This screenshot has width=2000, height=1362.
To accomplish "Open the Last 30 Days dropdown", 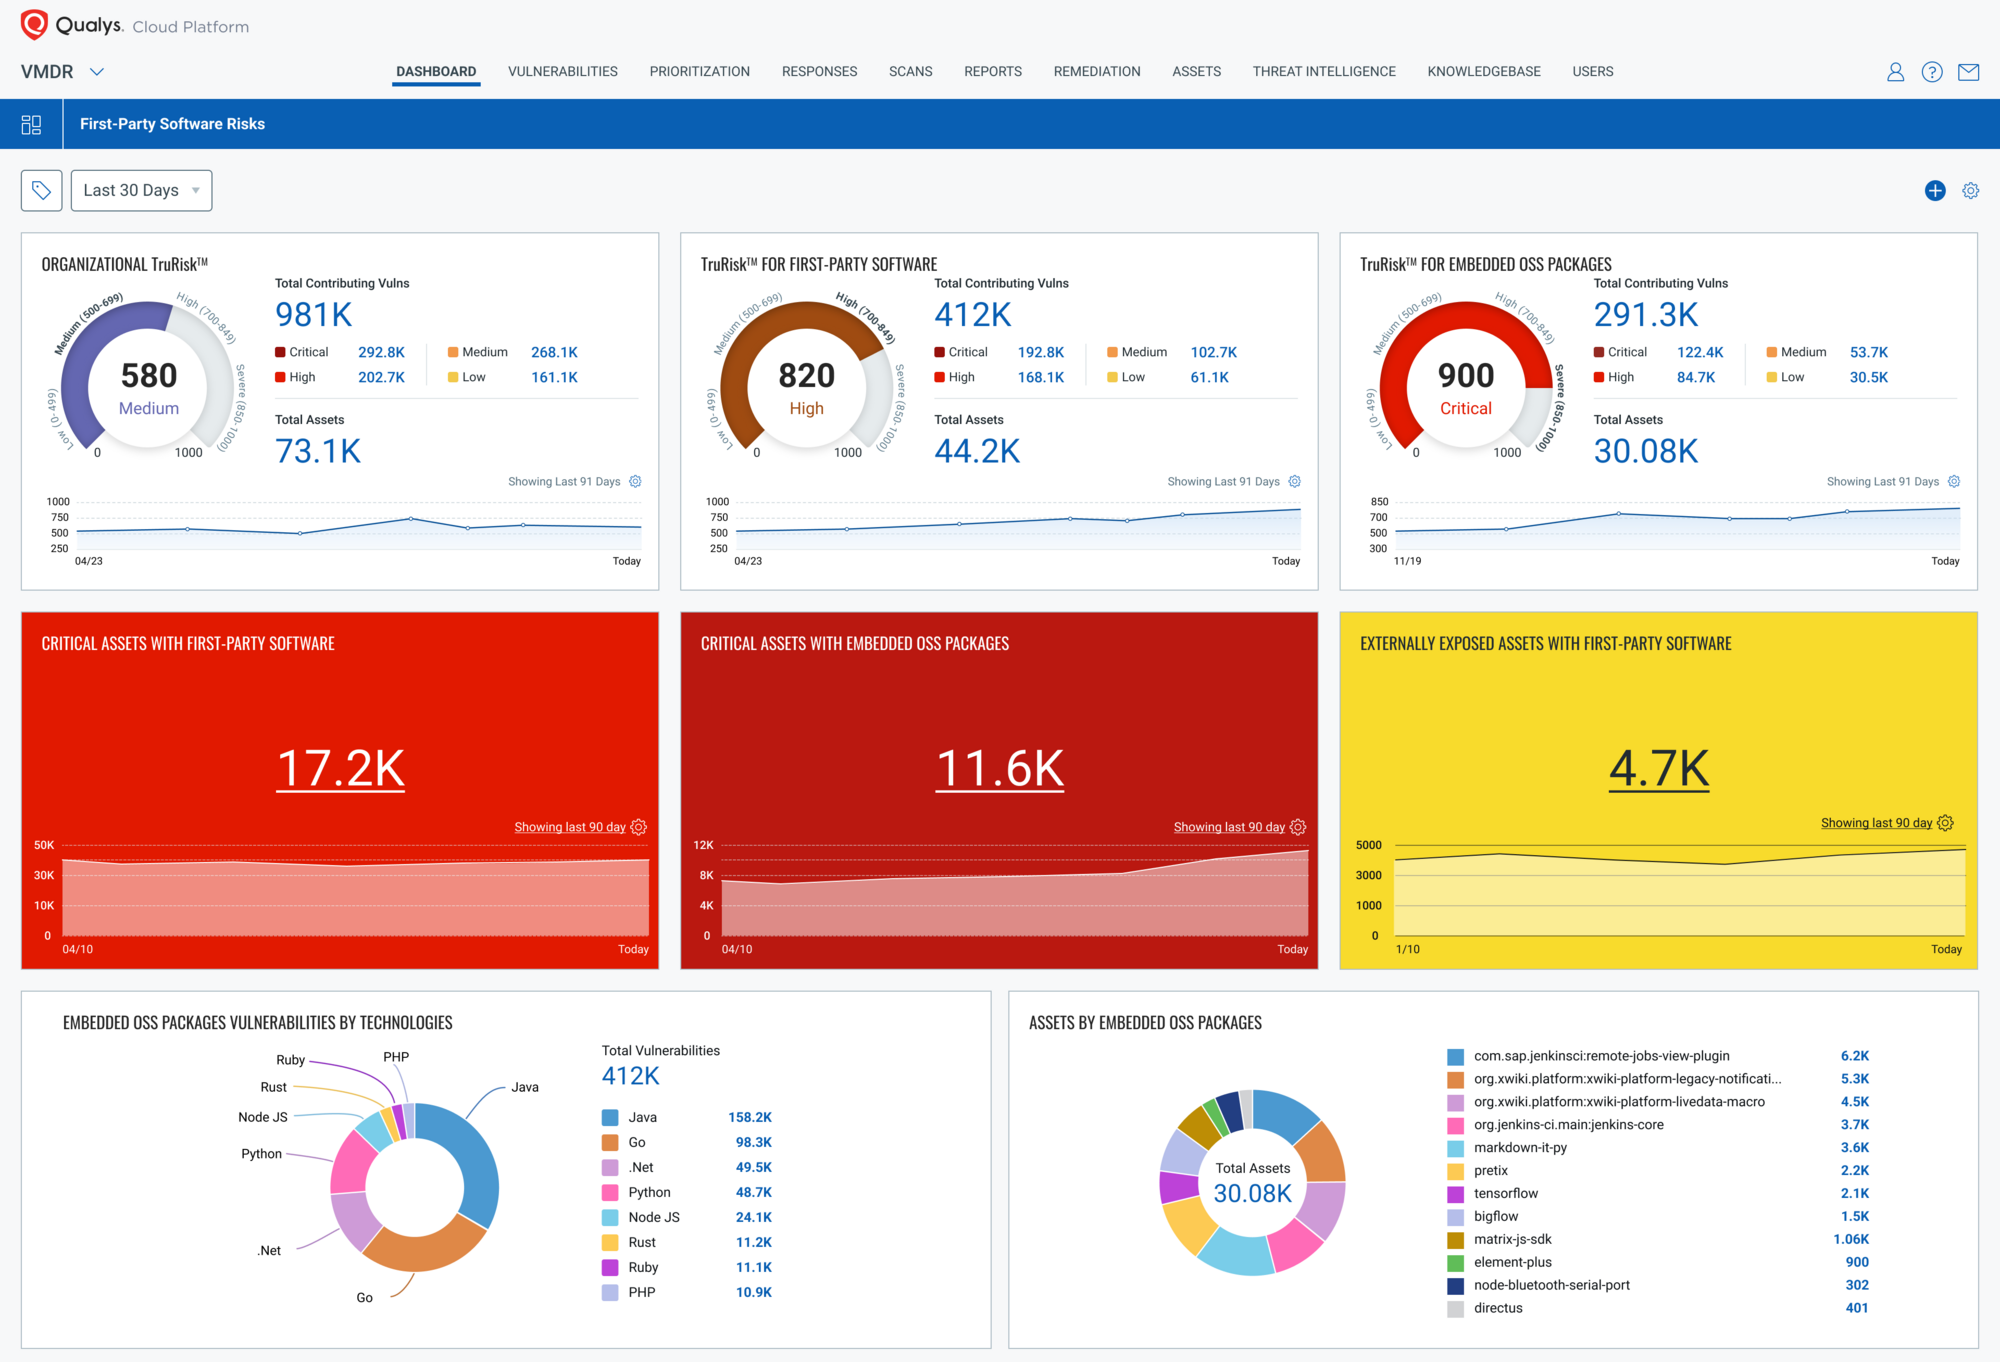I will (141, 190).
